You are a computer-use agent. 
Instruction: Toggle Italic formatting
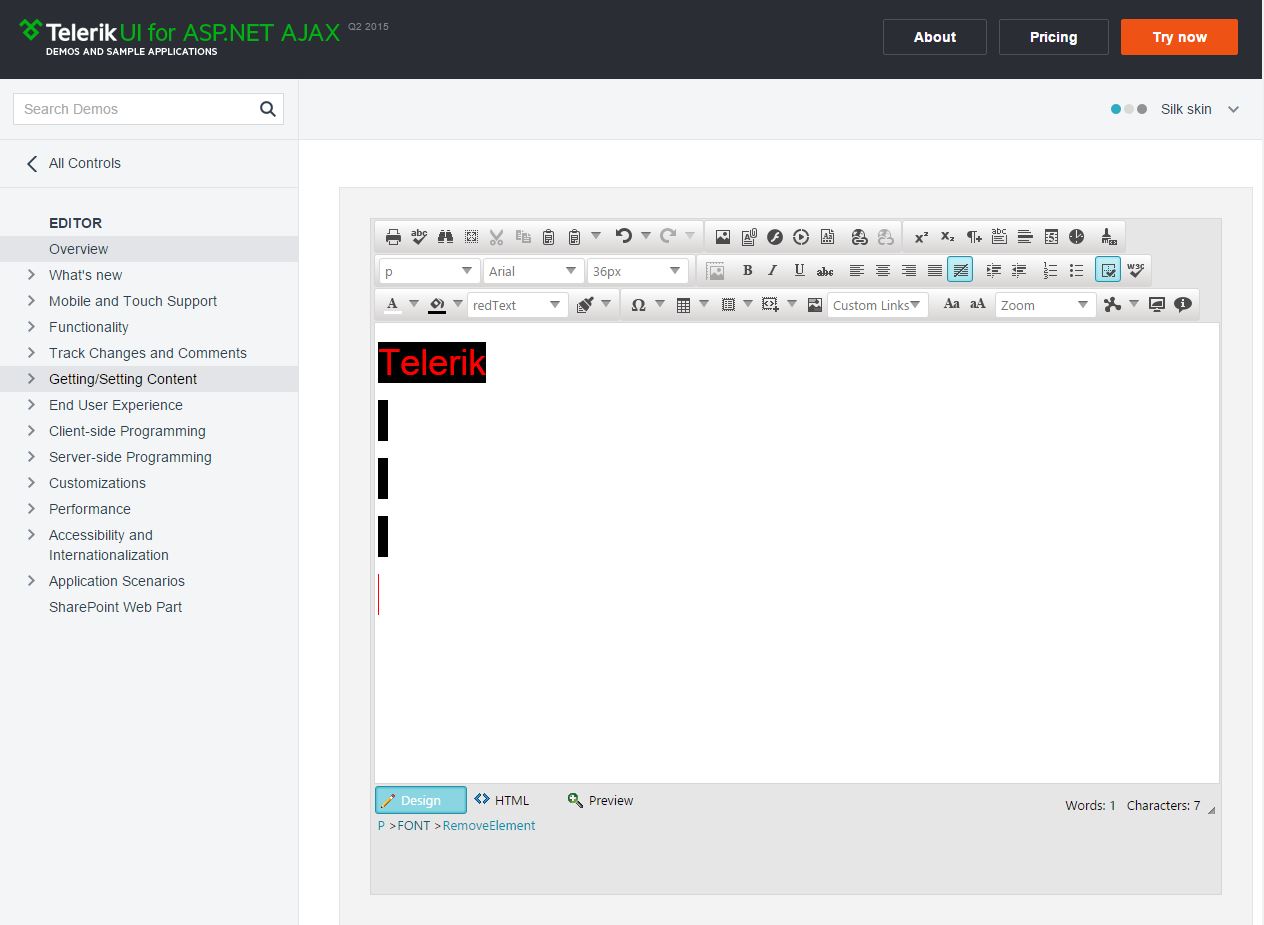tap(773, 270)
